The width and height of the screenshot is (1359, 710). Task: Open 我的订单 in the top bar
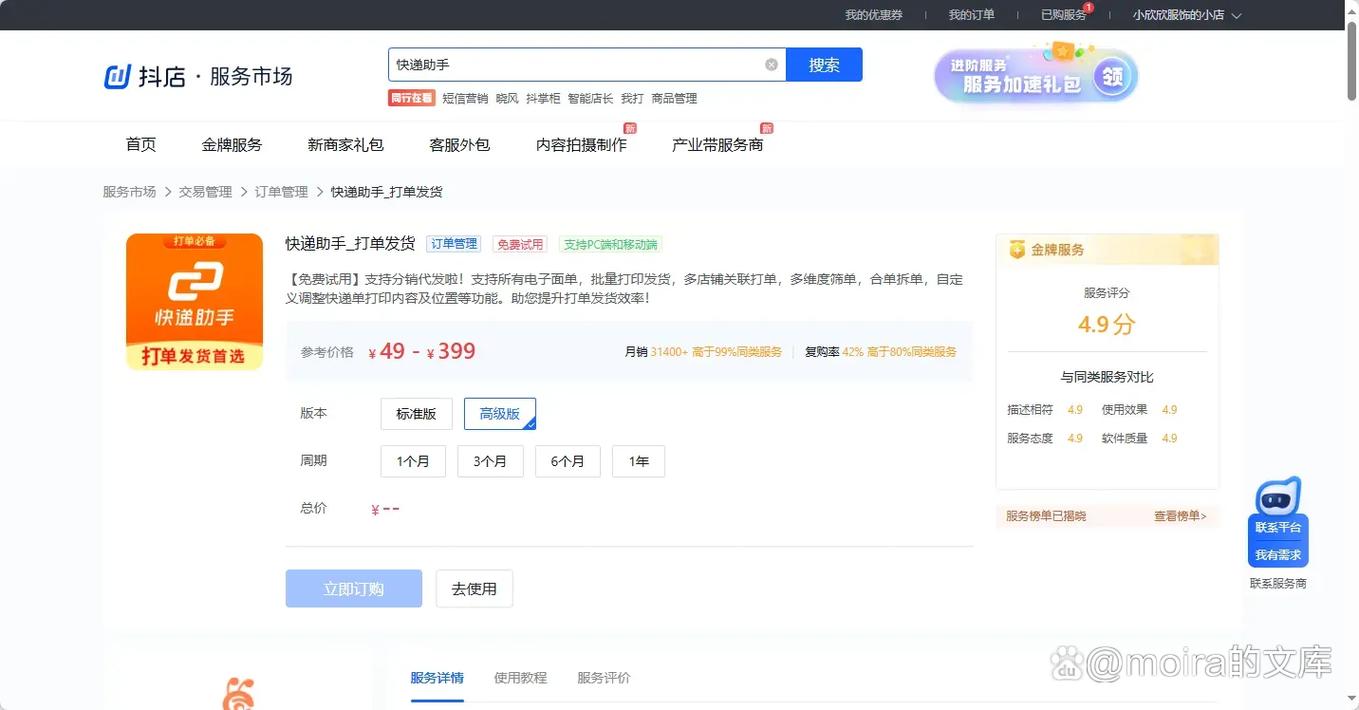coord(972,15)
